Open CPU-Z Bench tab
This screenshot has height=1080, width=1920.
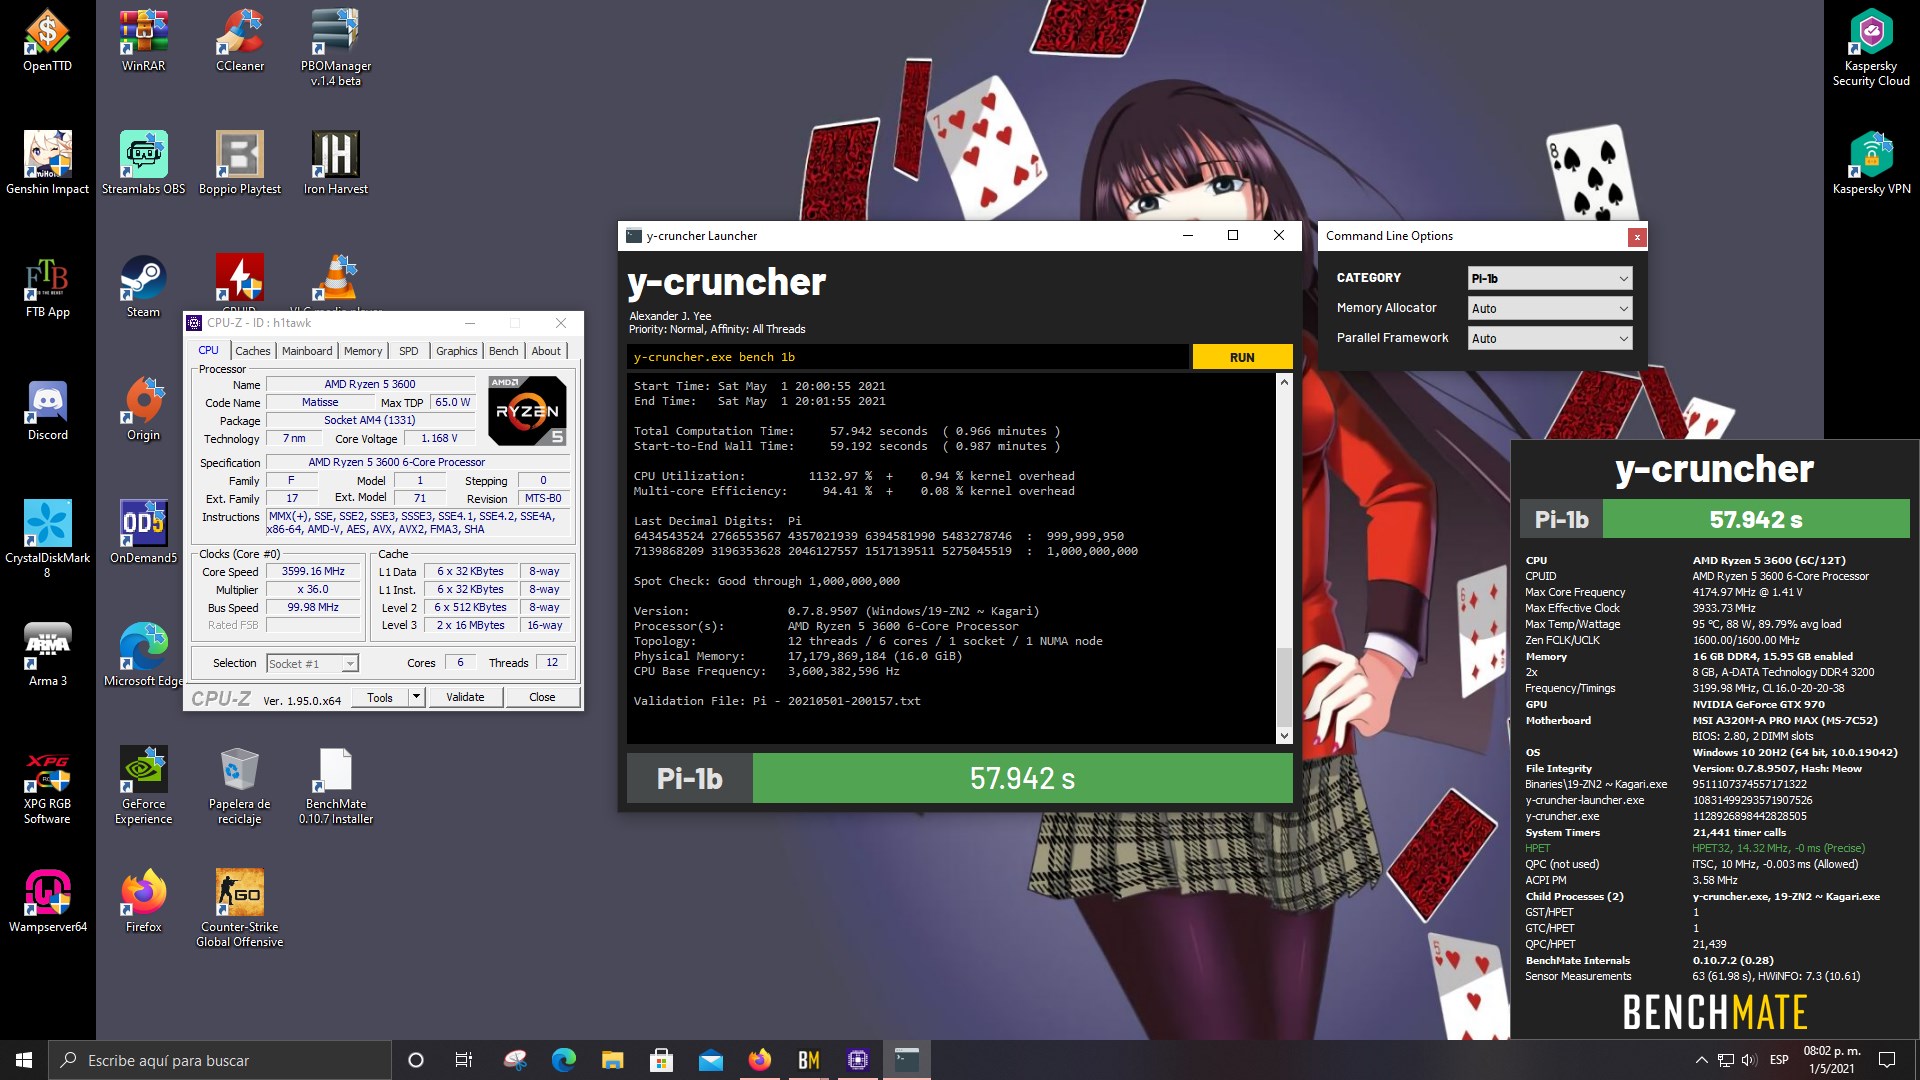click(x=504, y=351)
